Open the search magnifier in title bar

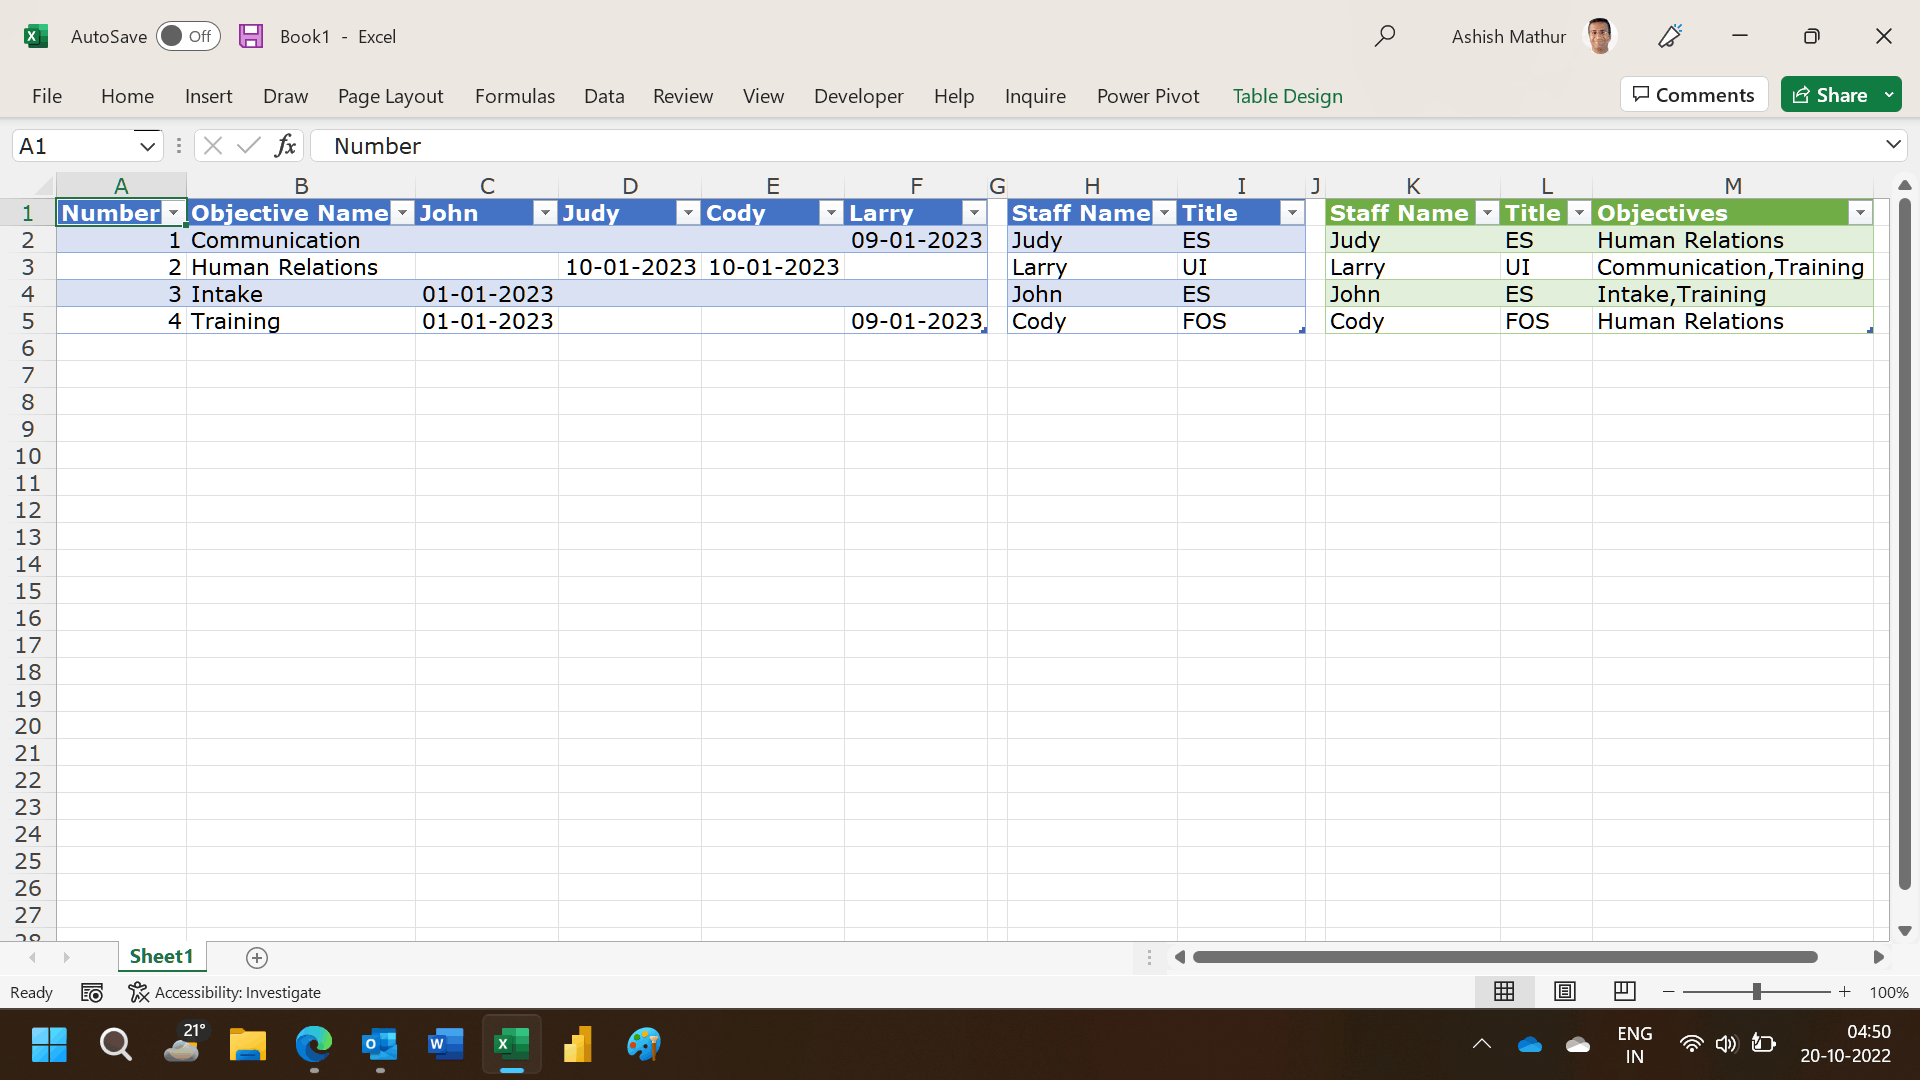[x=1385, y=36]
